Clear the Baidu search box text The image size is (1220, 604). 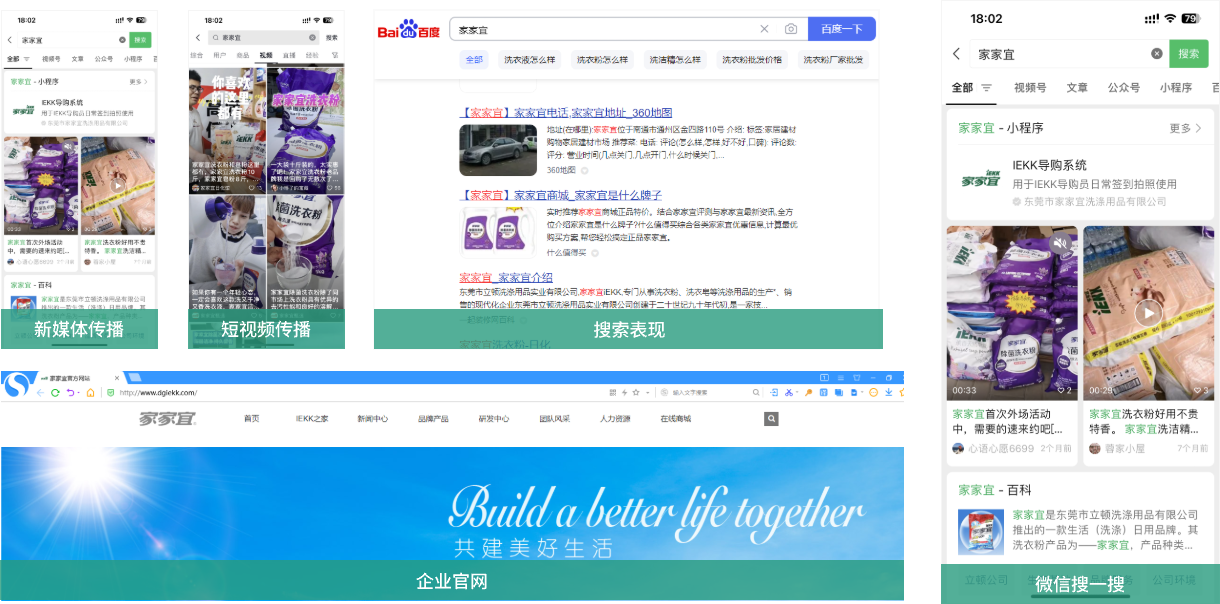point(764,29)
